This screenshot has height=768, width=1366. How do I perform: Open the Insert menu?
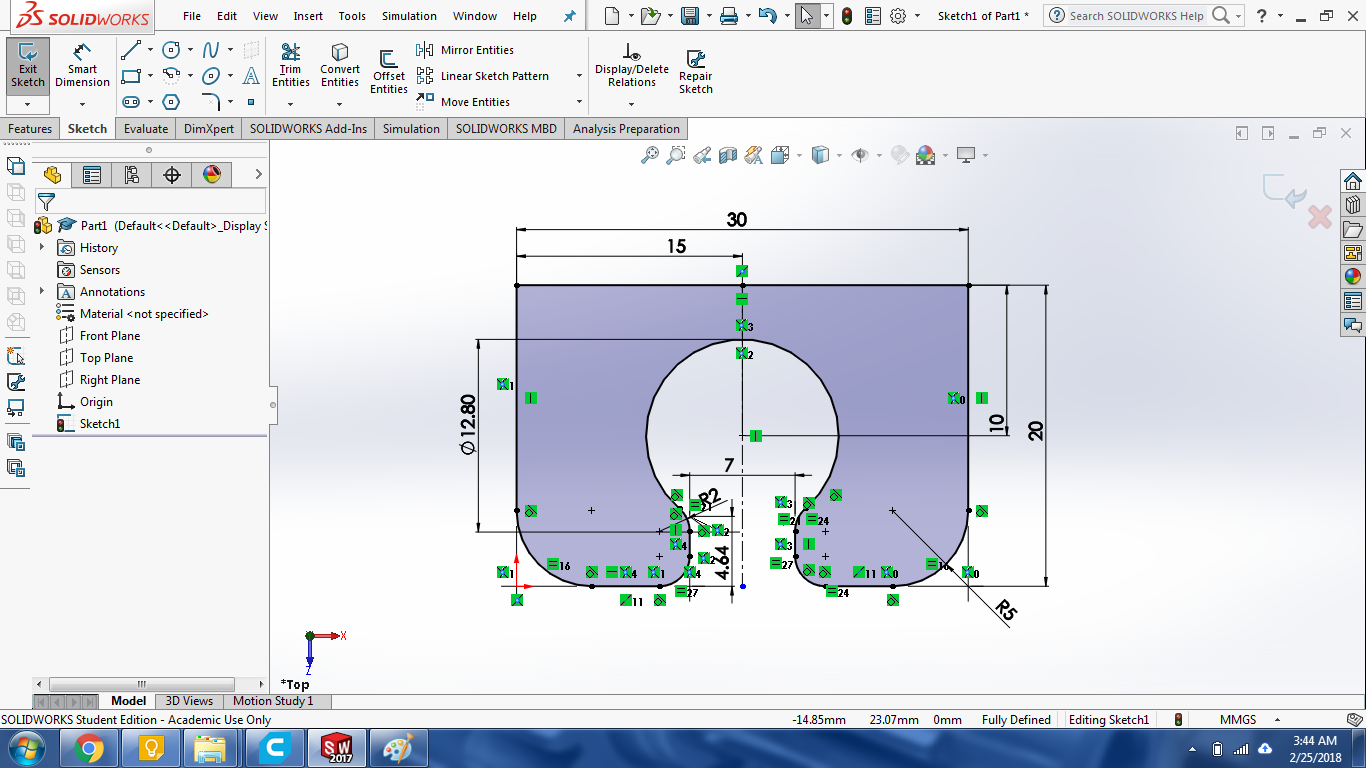click(308, 16)
